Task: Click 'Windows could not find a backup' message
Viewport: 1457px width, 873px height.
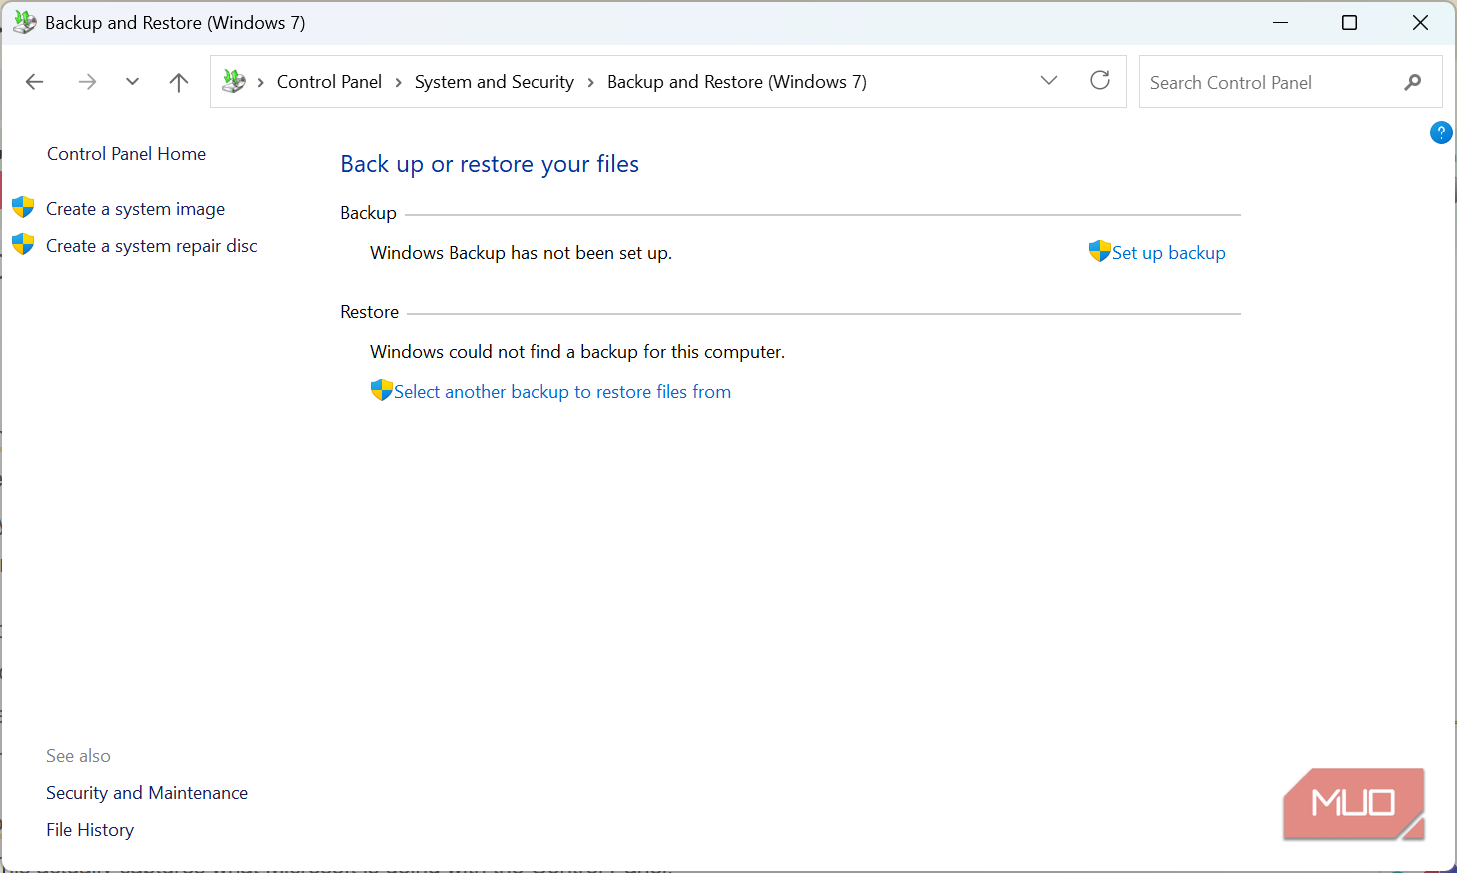Action: pyautogui.click(x=577, y=352)
